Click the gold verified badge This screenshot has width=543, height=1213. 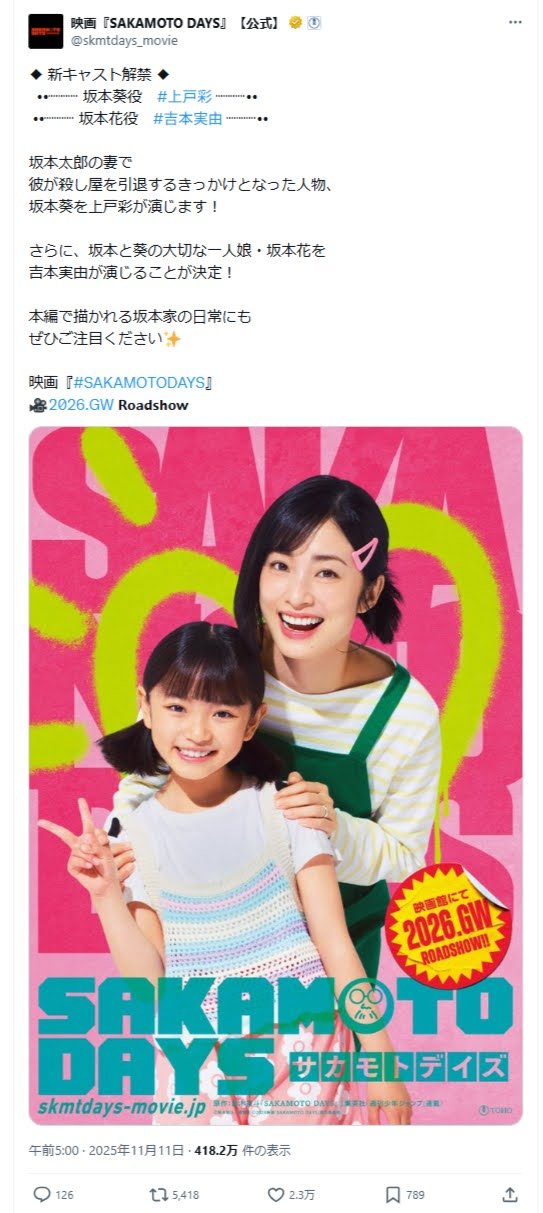coord(295,22)
